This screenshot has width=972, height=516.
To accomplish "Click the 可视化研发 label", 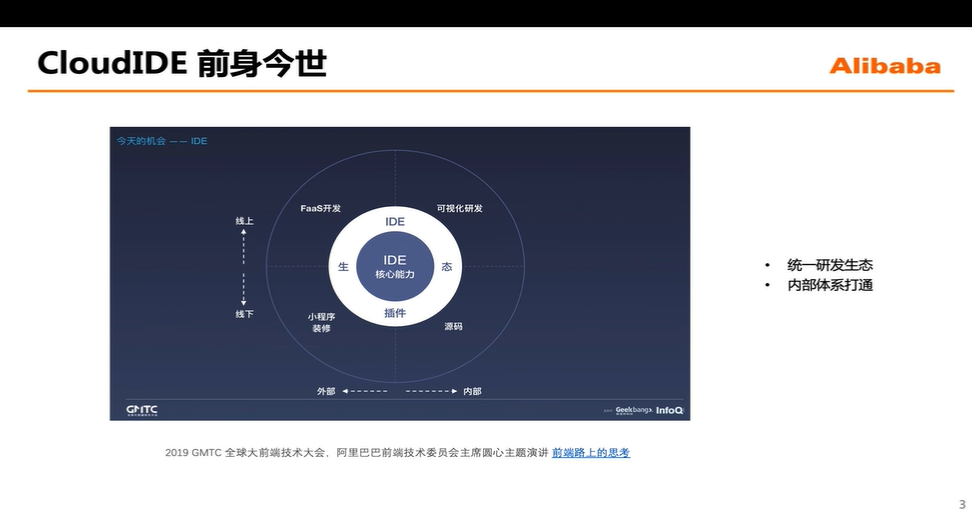I will (x=459, y=208).
